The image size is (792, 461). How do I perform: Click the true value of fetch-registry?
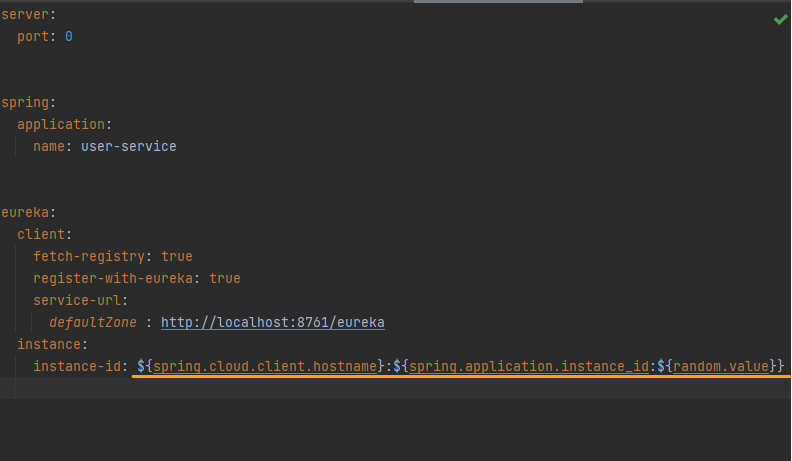[x=177, y=257]
